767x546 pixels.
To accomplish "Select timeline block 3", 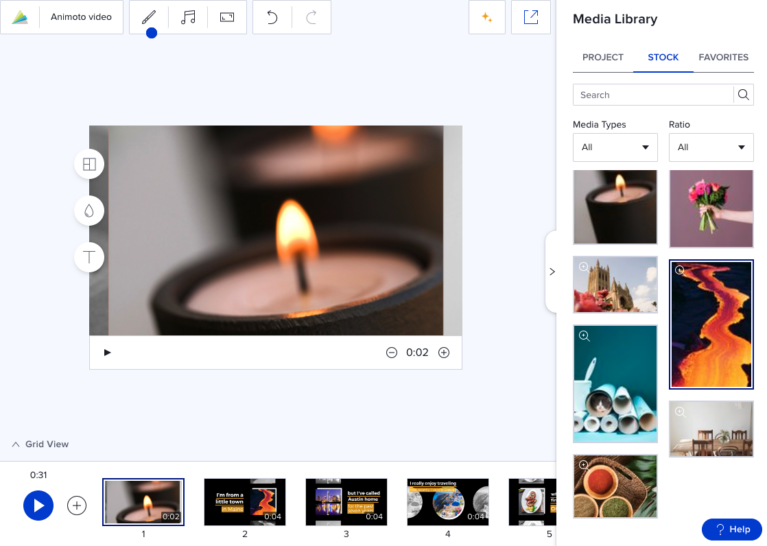I will point(346,502).
